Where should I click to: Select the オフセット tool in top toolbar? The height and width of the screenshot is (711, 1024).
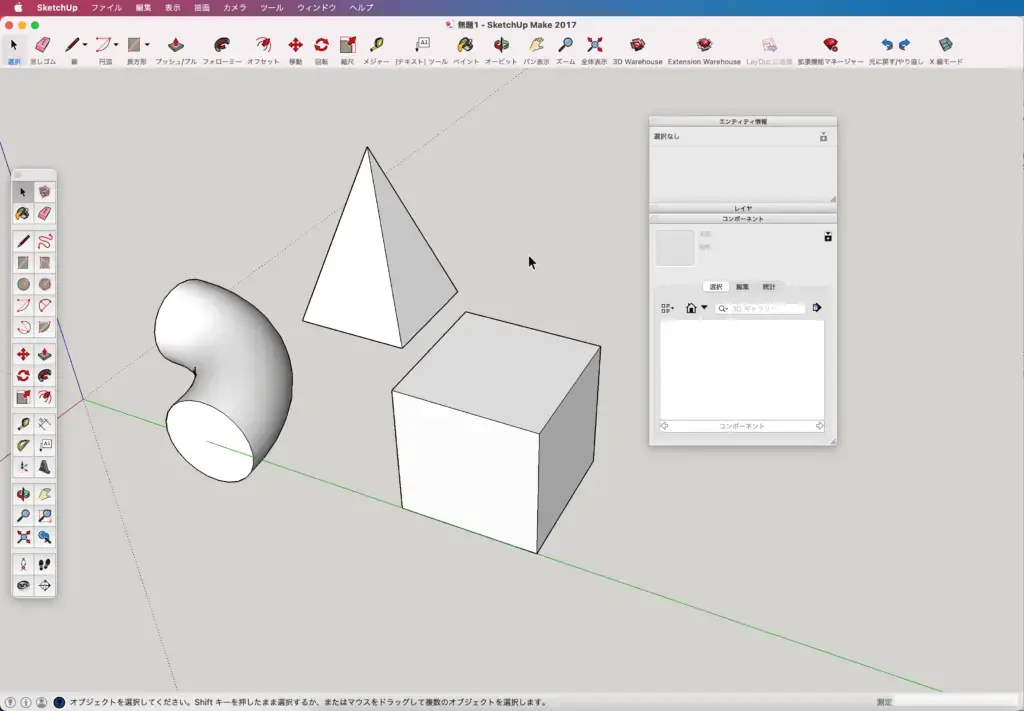pos(263,50)
